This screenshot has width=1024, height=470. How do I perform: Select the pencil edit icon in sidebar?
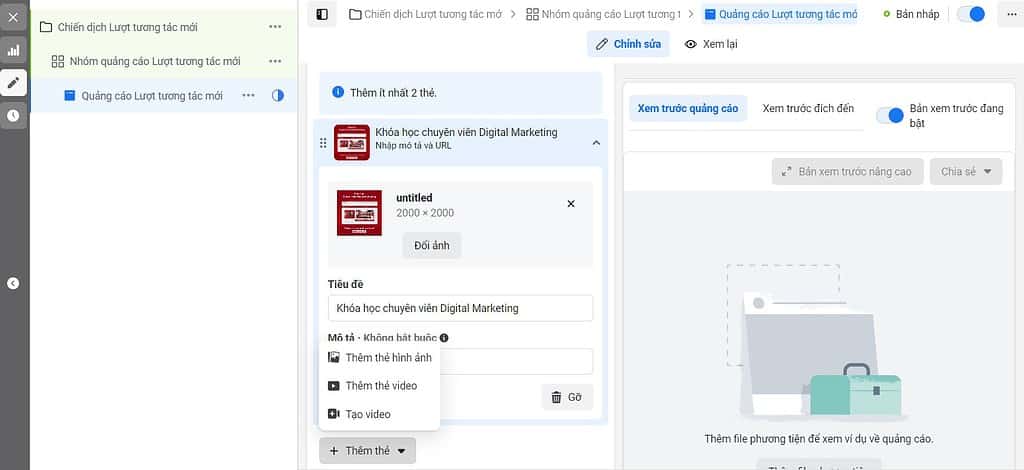13,83
